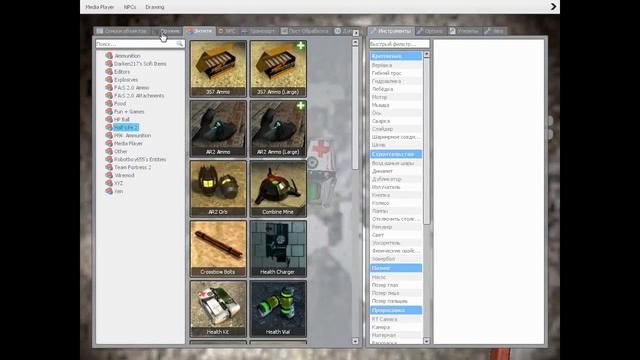Focus the Быстрый фильтр tool filter field

tap(400, 44)
